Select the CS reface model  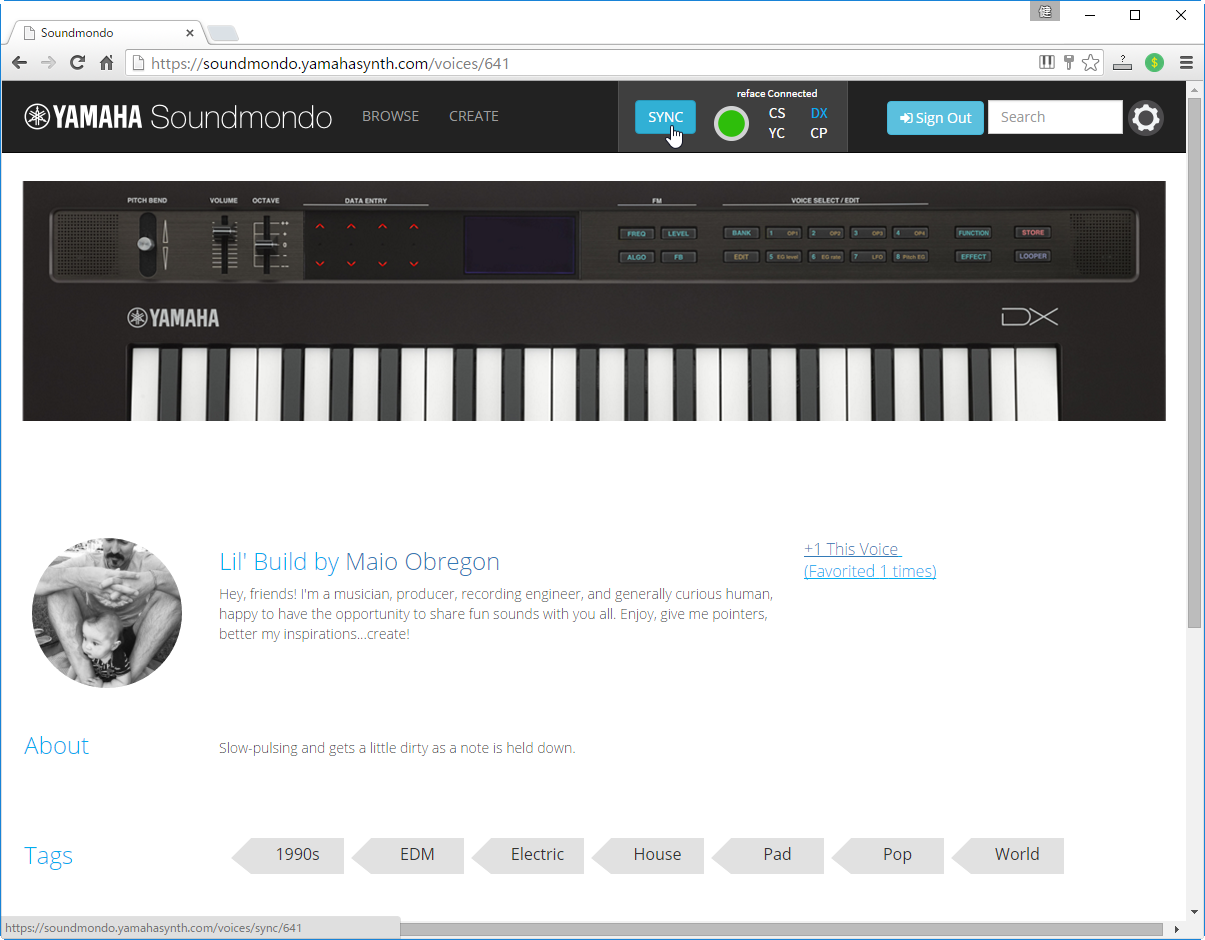[777, 113]
